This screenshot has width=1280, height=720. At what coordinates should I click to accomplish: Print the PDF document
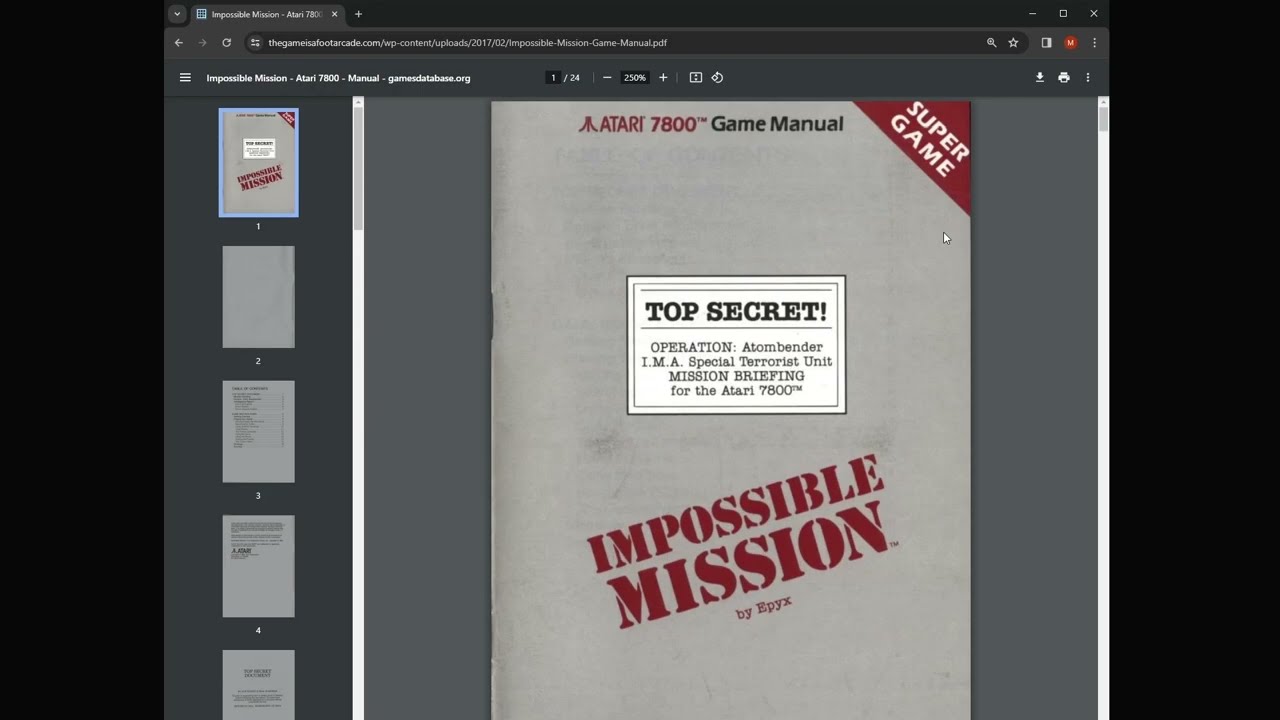pyautogui.click(x=1064, y=77)
